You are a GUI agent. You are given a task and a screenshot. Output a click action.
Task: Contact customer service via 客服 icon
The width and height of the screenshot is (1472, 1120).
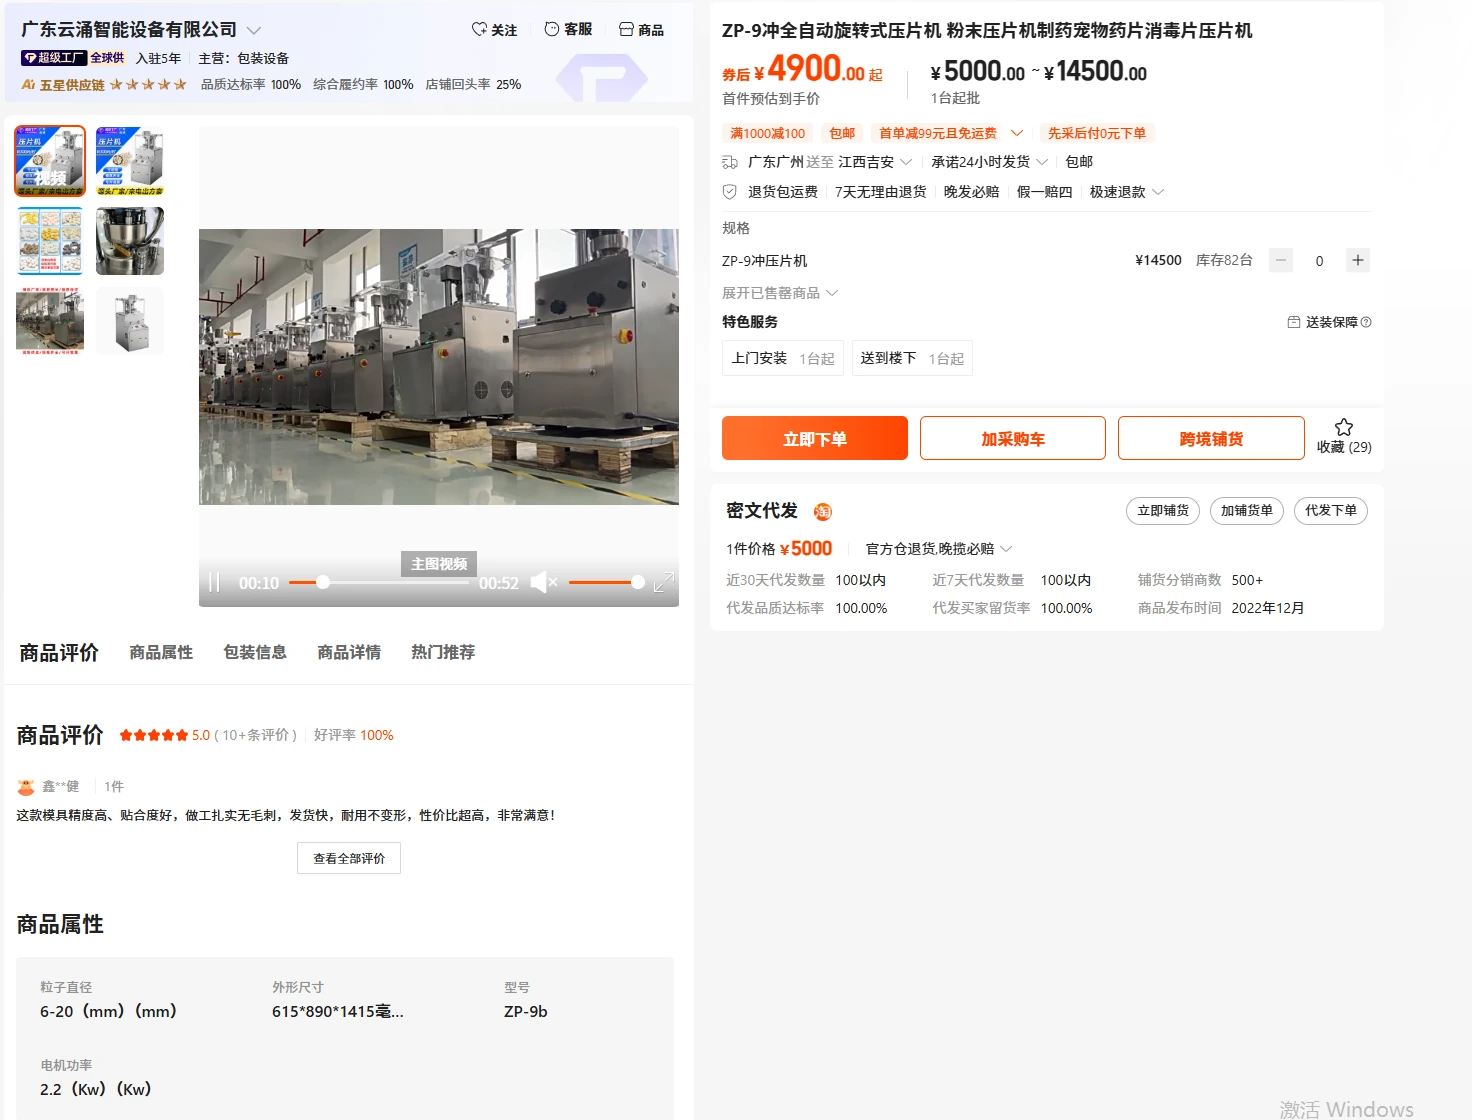[568, 30]
